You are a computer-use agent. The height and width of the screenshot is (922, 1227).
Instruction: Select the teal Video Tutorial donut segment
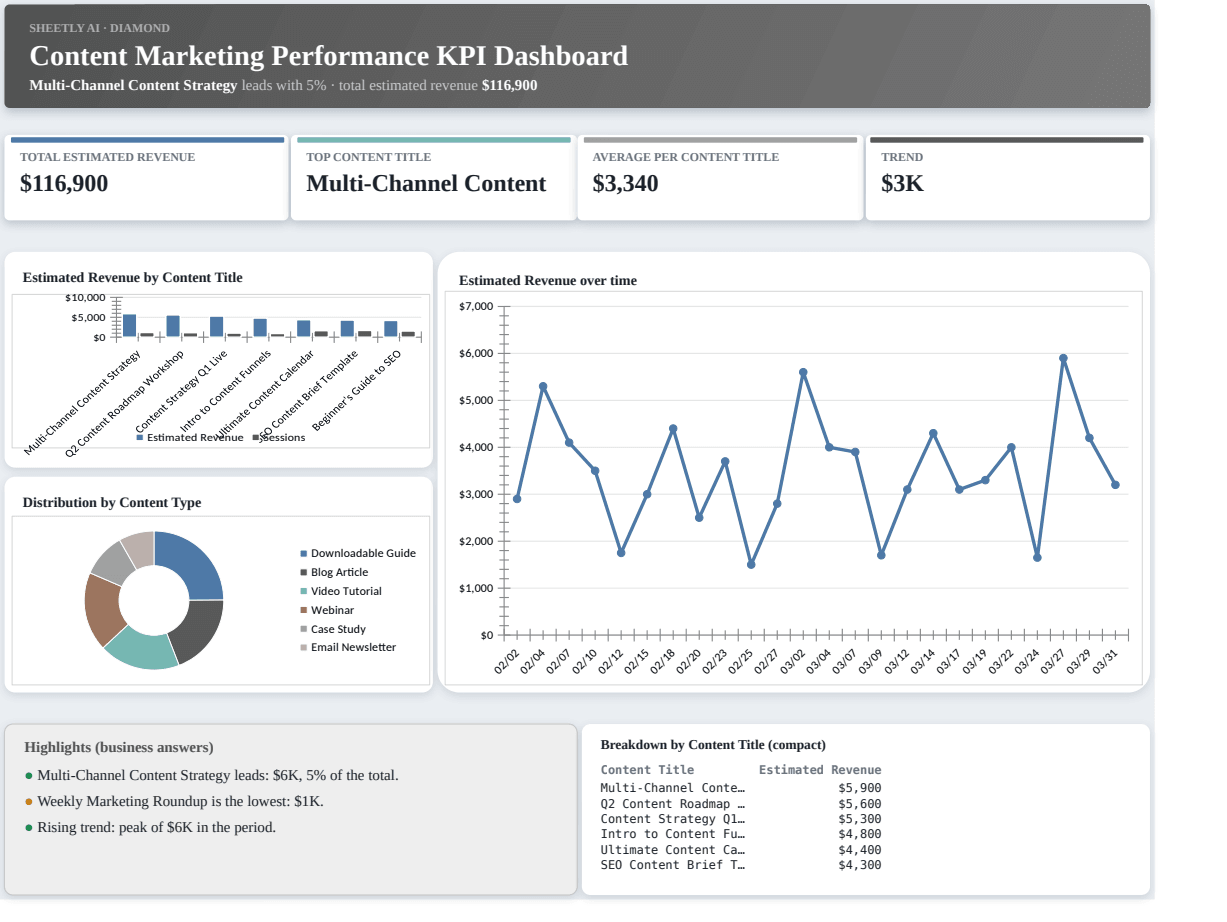coord(143,649)
